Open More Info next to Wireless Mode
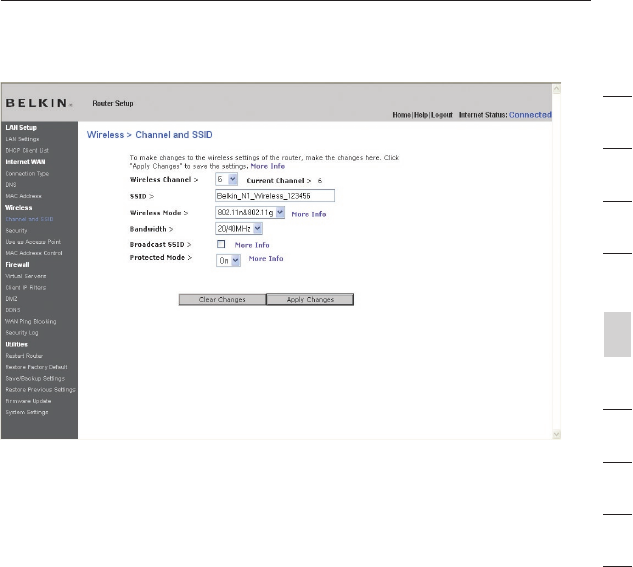This screenshot has height=567, width=633. (x=308, y=214)
